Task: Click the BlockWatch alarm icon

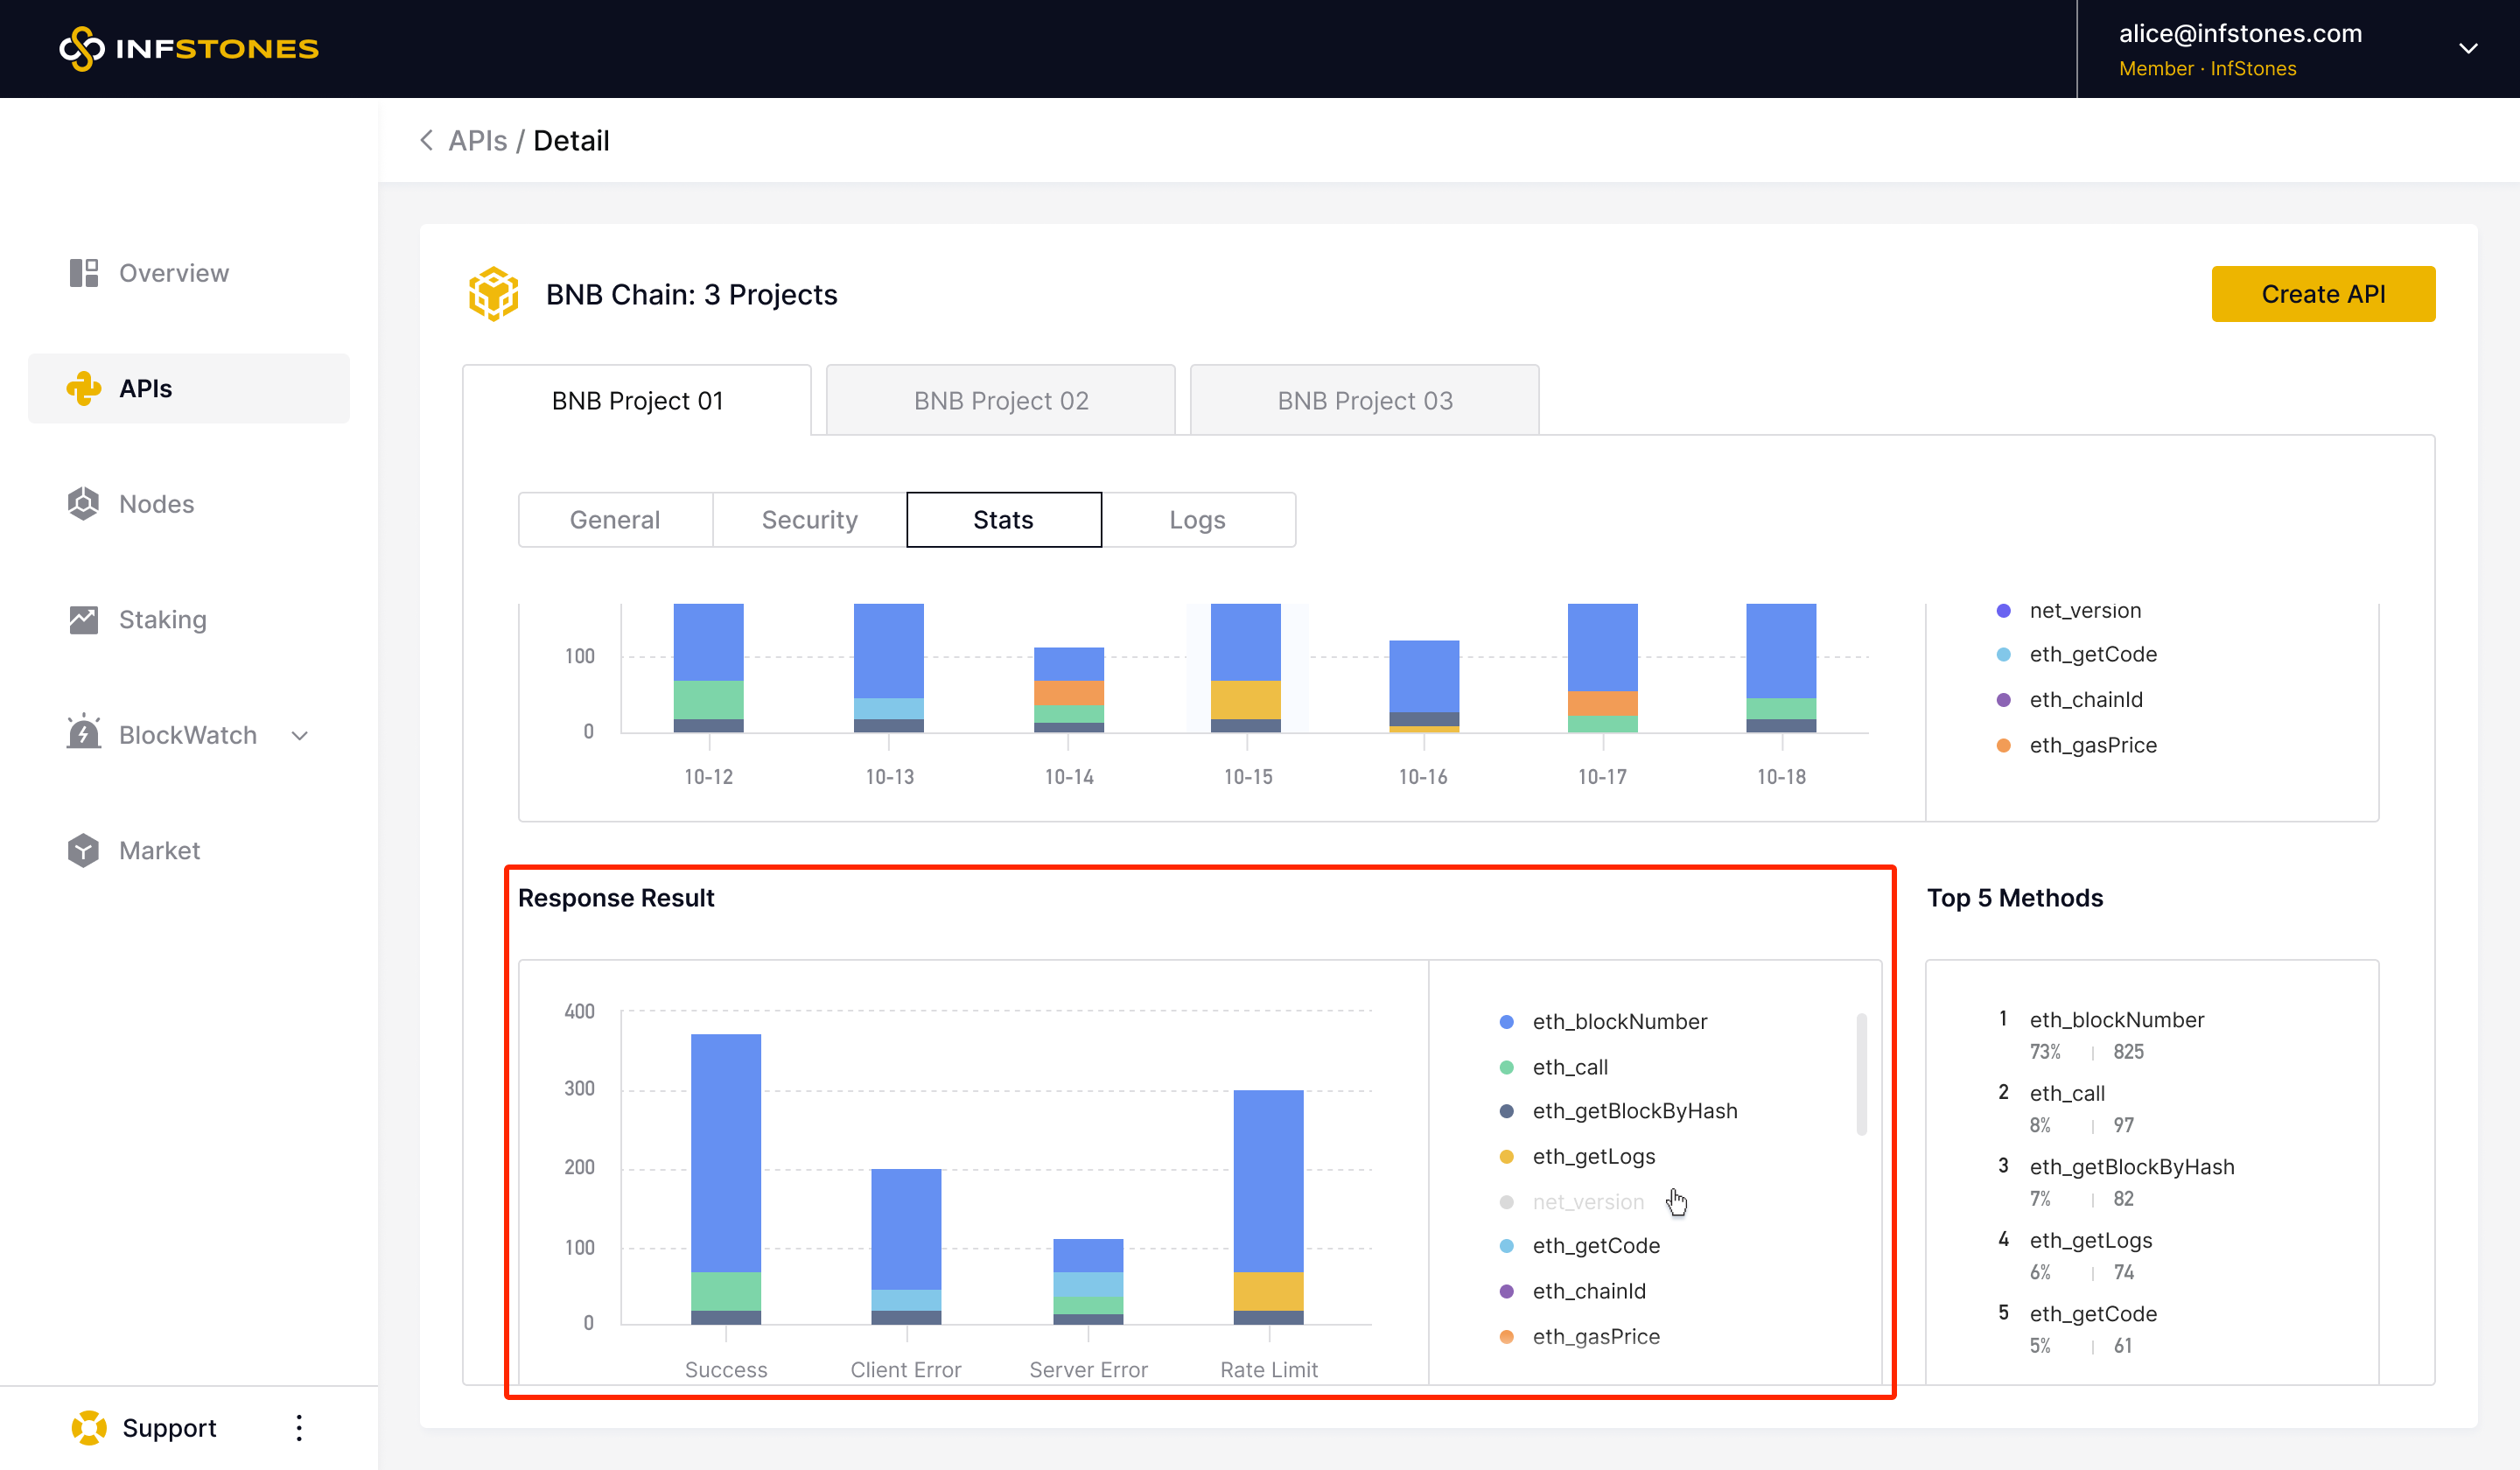Action: 84,734
